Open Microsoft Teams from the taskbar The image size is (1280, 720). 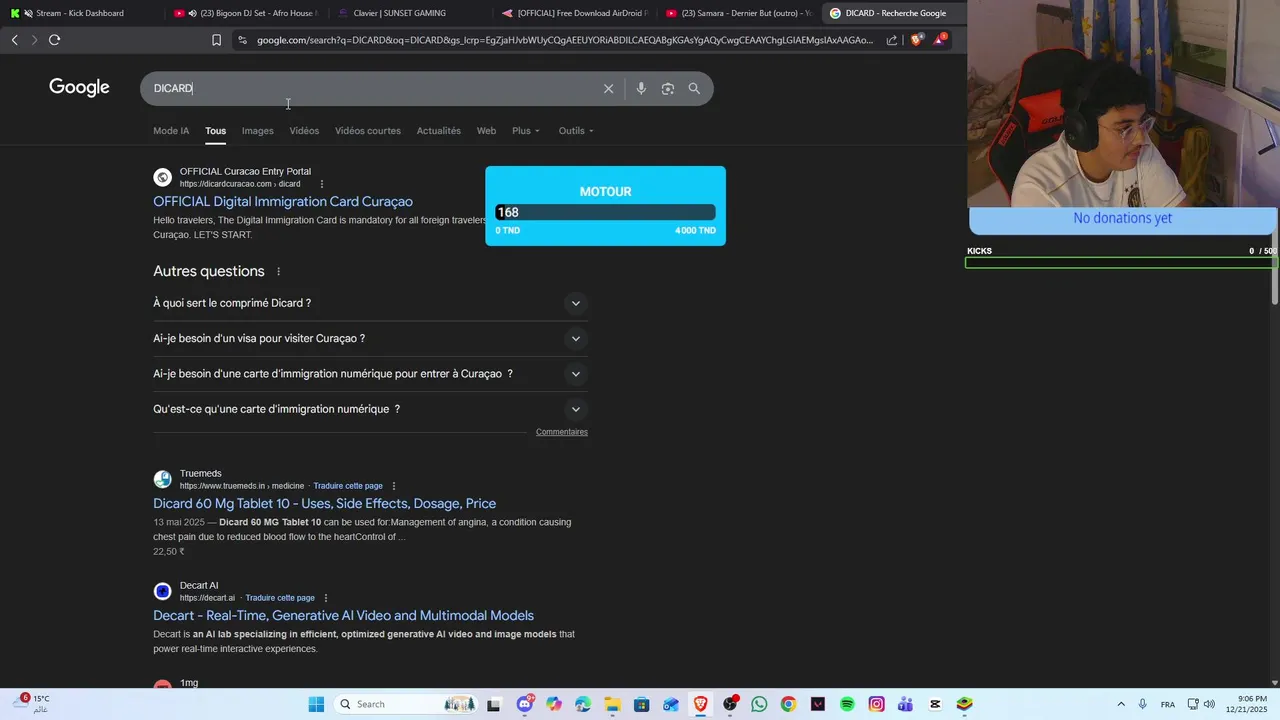[x=905, y=704]
